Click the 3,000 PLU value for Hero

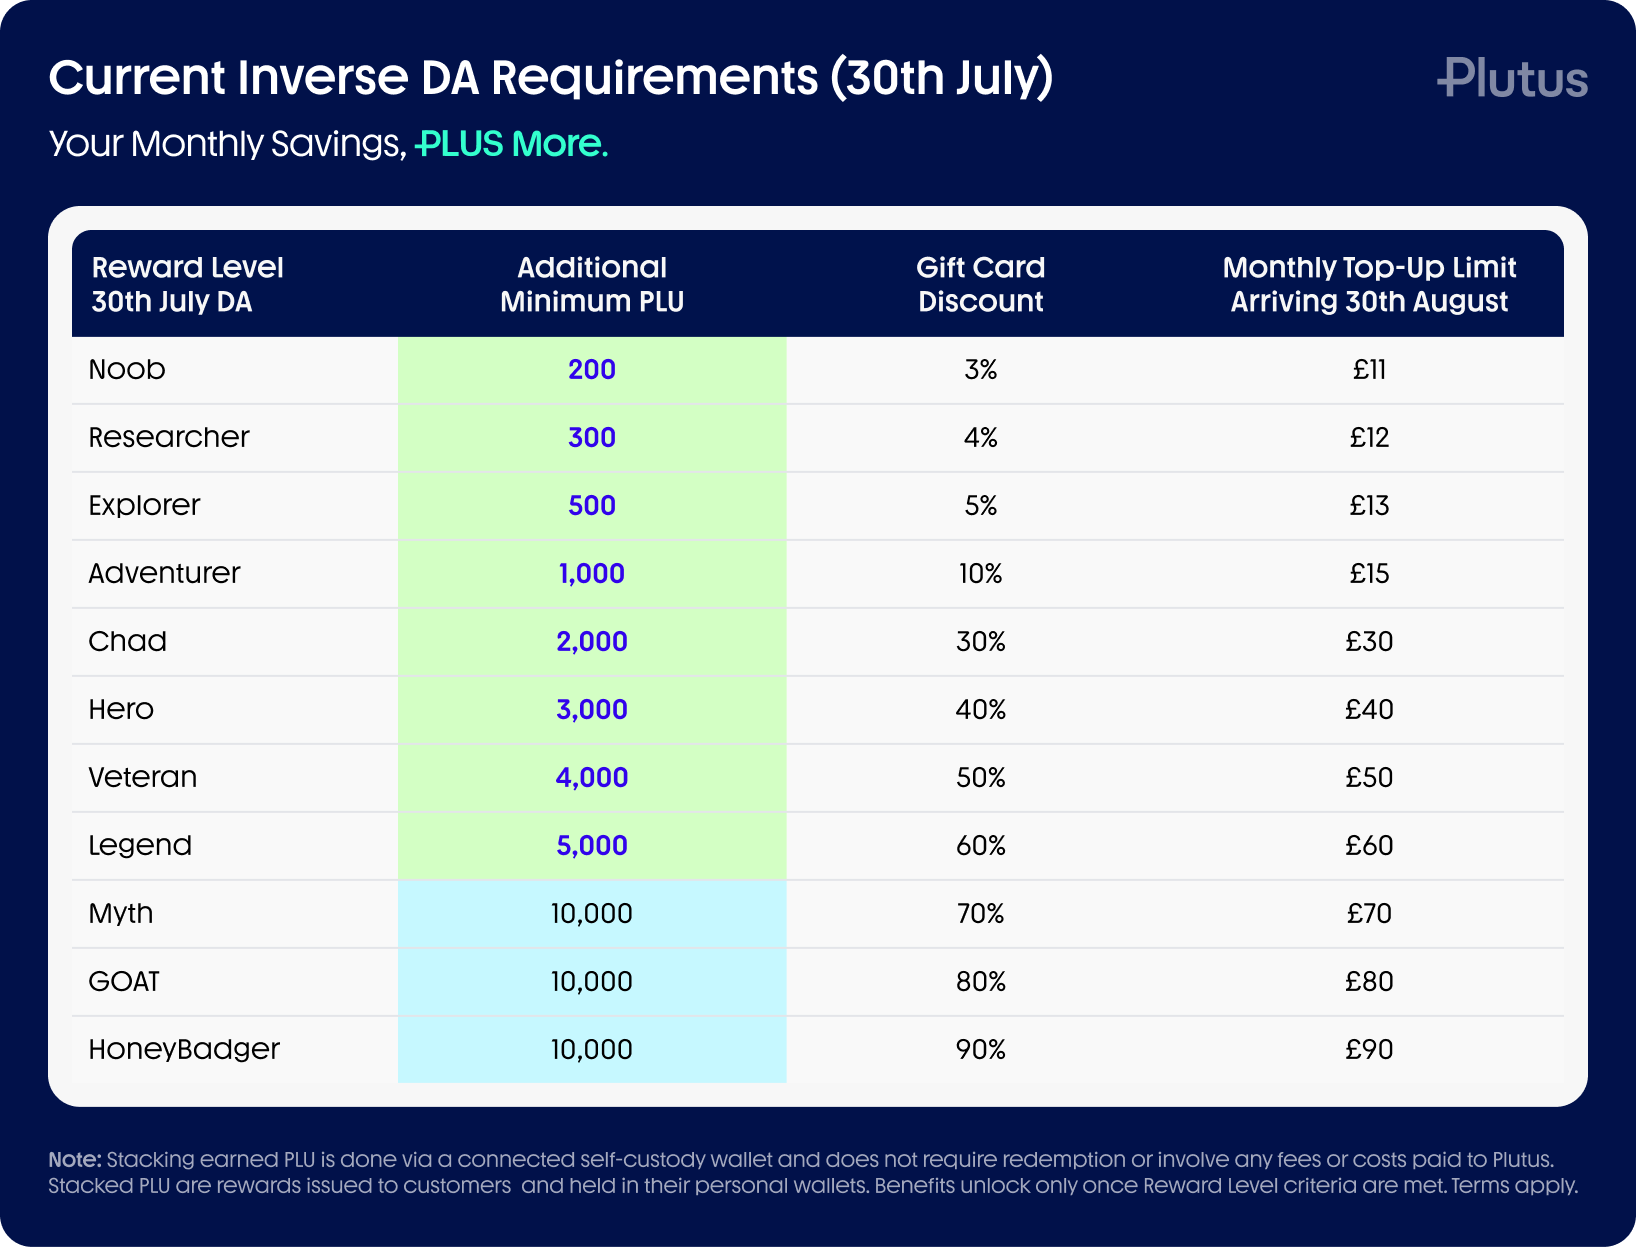(592, 709)
